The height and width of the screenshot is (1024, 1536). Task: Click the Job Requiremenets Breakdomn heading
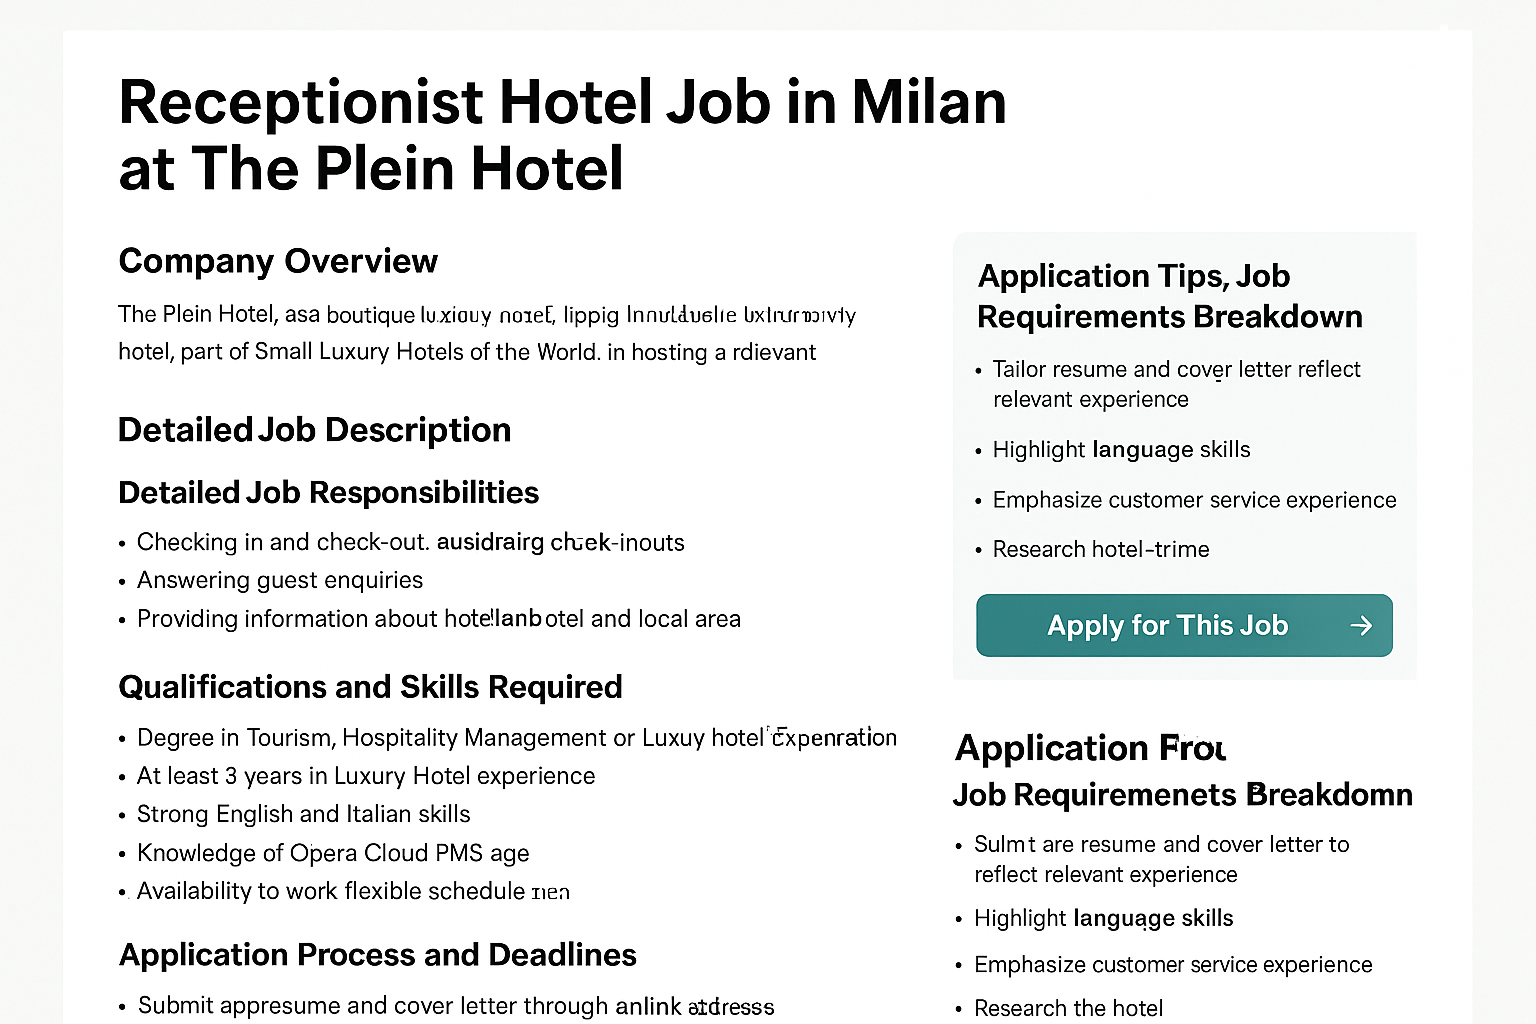tap(1183, 795)
